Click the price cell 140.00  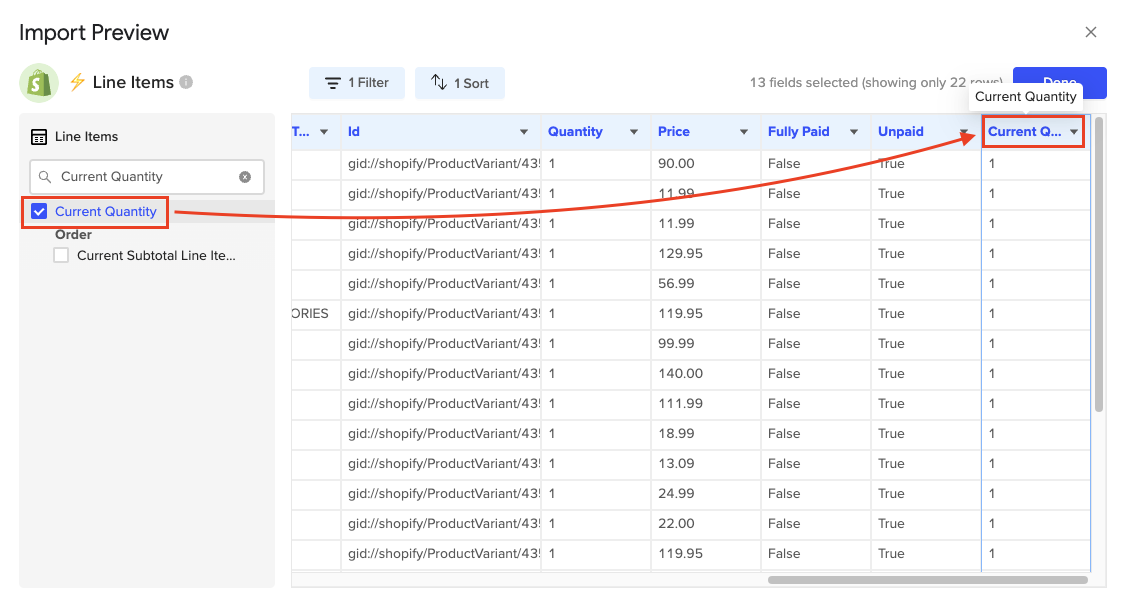(x=706, y=374)
